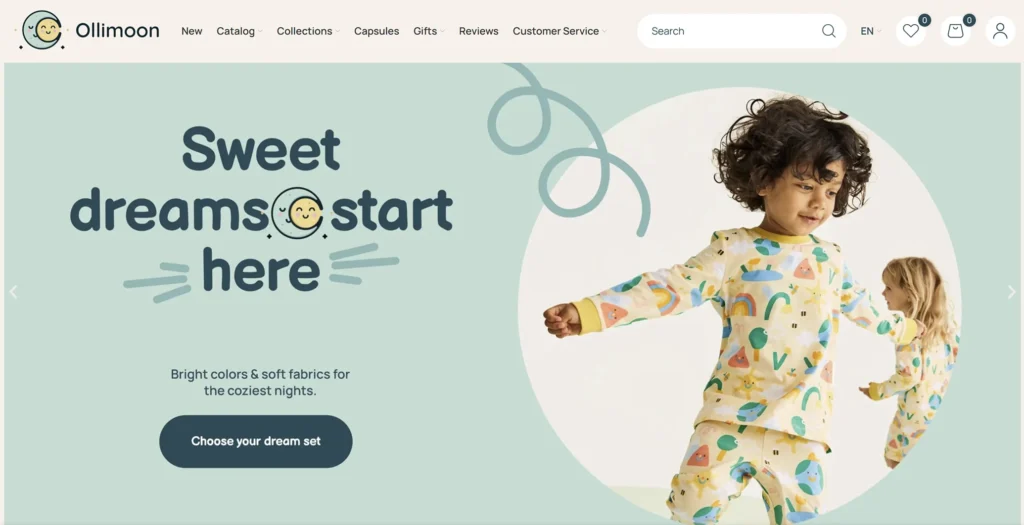
Task: Open the wishlist heart icon
Action: click(x=910, y=31)
